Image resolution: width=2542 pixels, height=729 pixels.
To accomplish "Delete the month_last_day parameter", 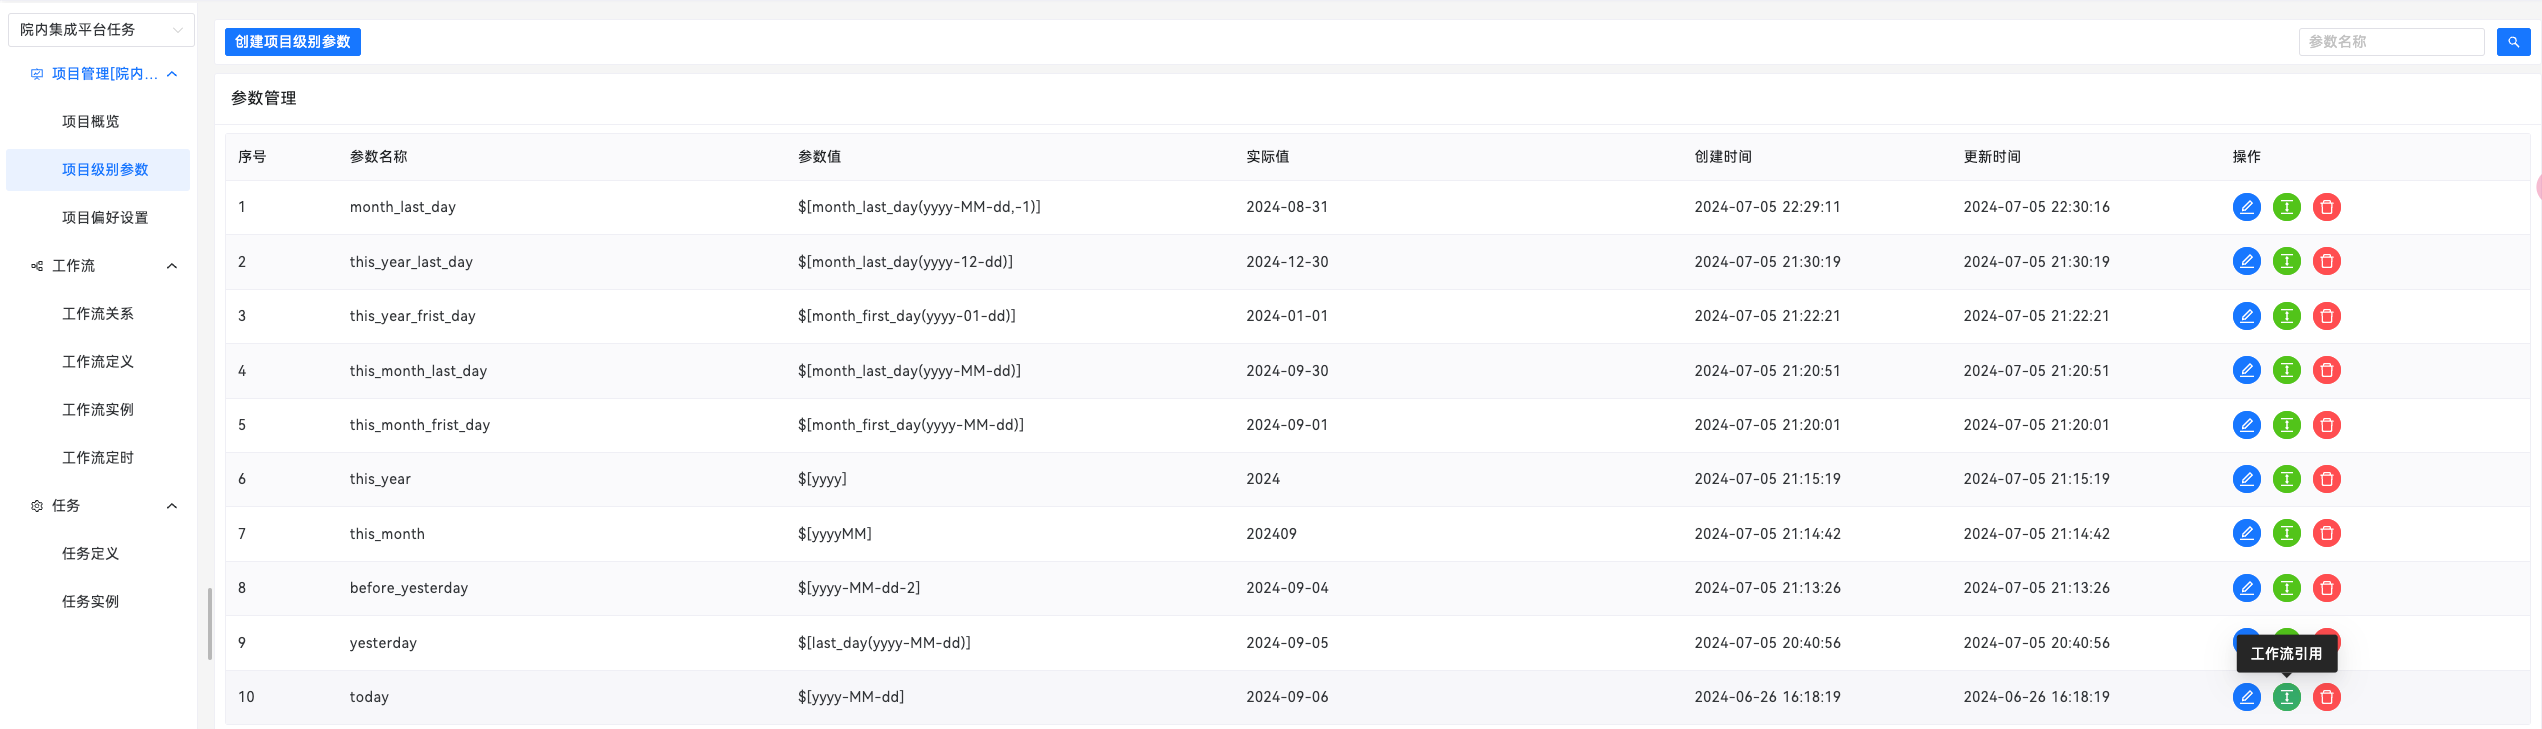I will point(2326,207).
